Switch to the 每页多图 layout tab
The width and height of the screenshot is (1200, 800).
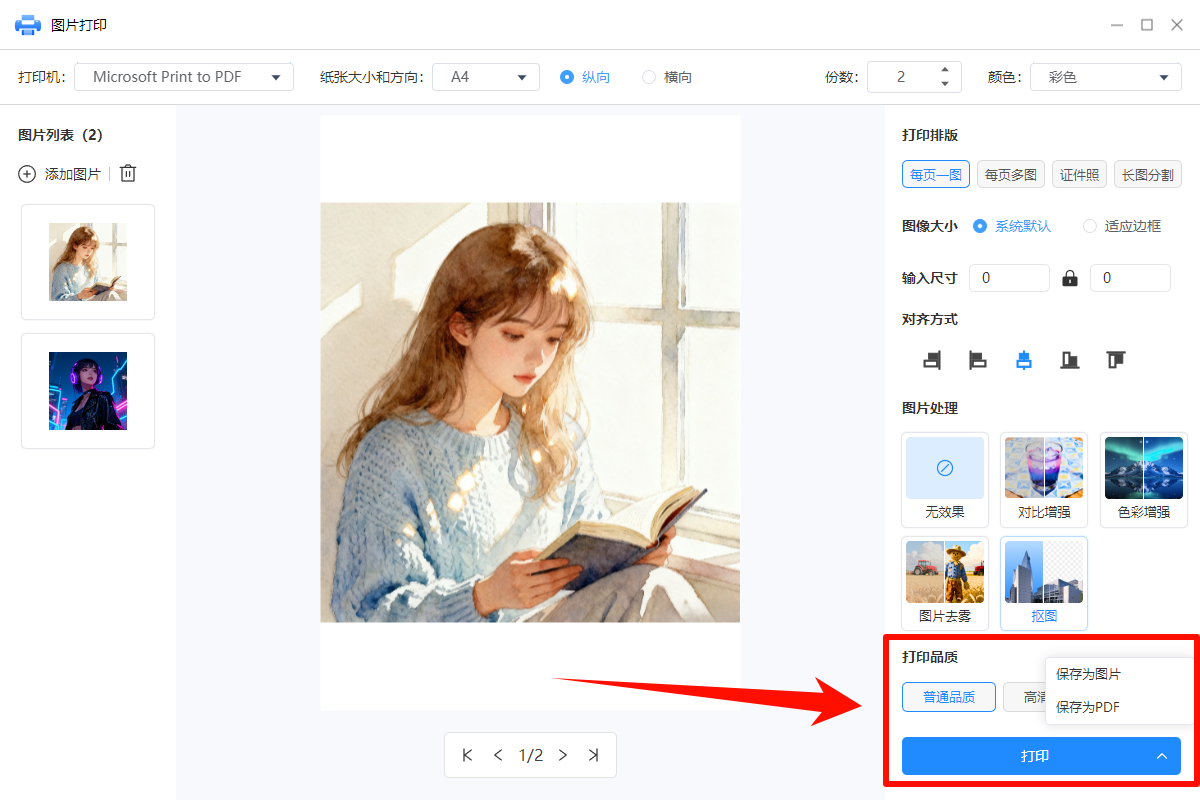[1010, 173]
